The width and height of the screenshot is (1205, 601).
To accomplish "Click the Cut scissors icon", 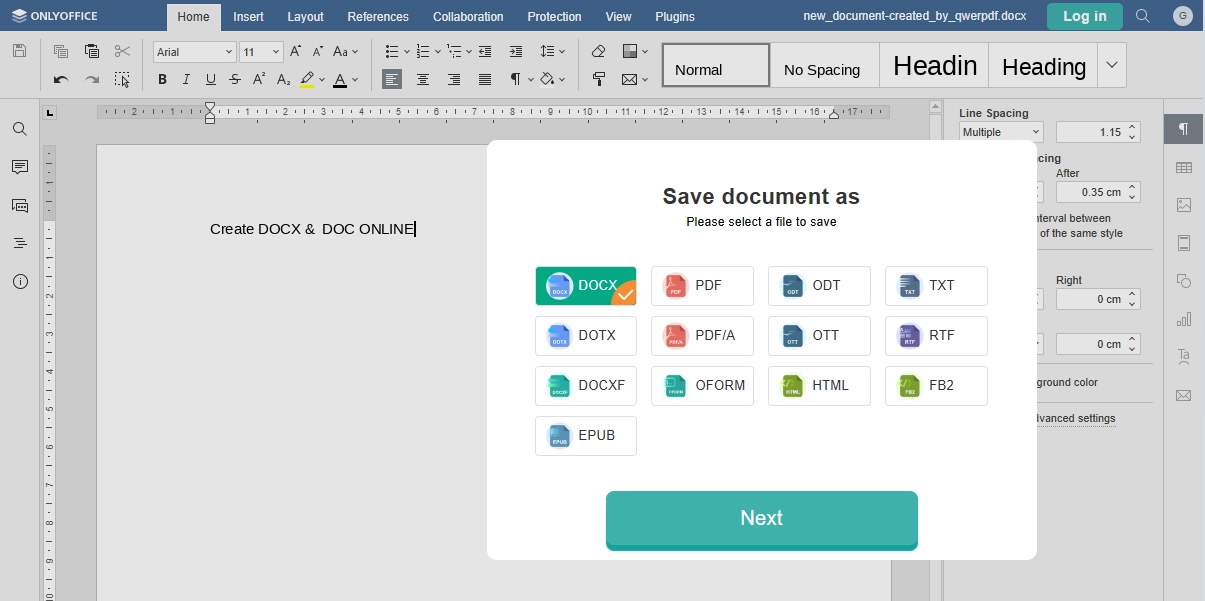I will coord(122,51).
